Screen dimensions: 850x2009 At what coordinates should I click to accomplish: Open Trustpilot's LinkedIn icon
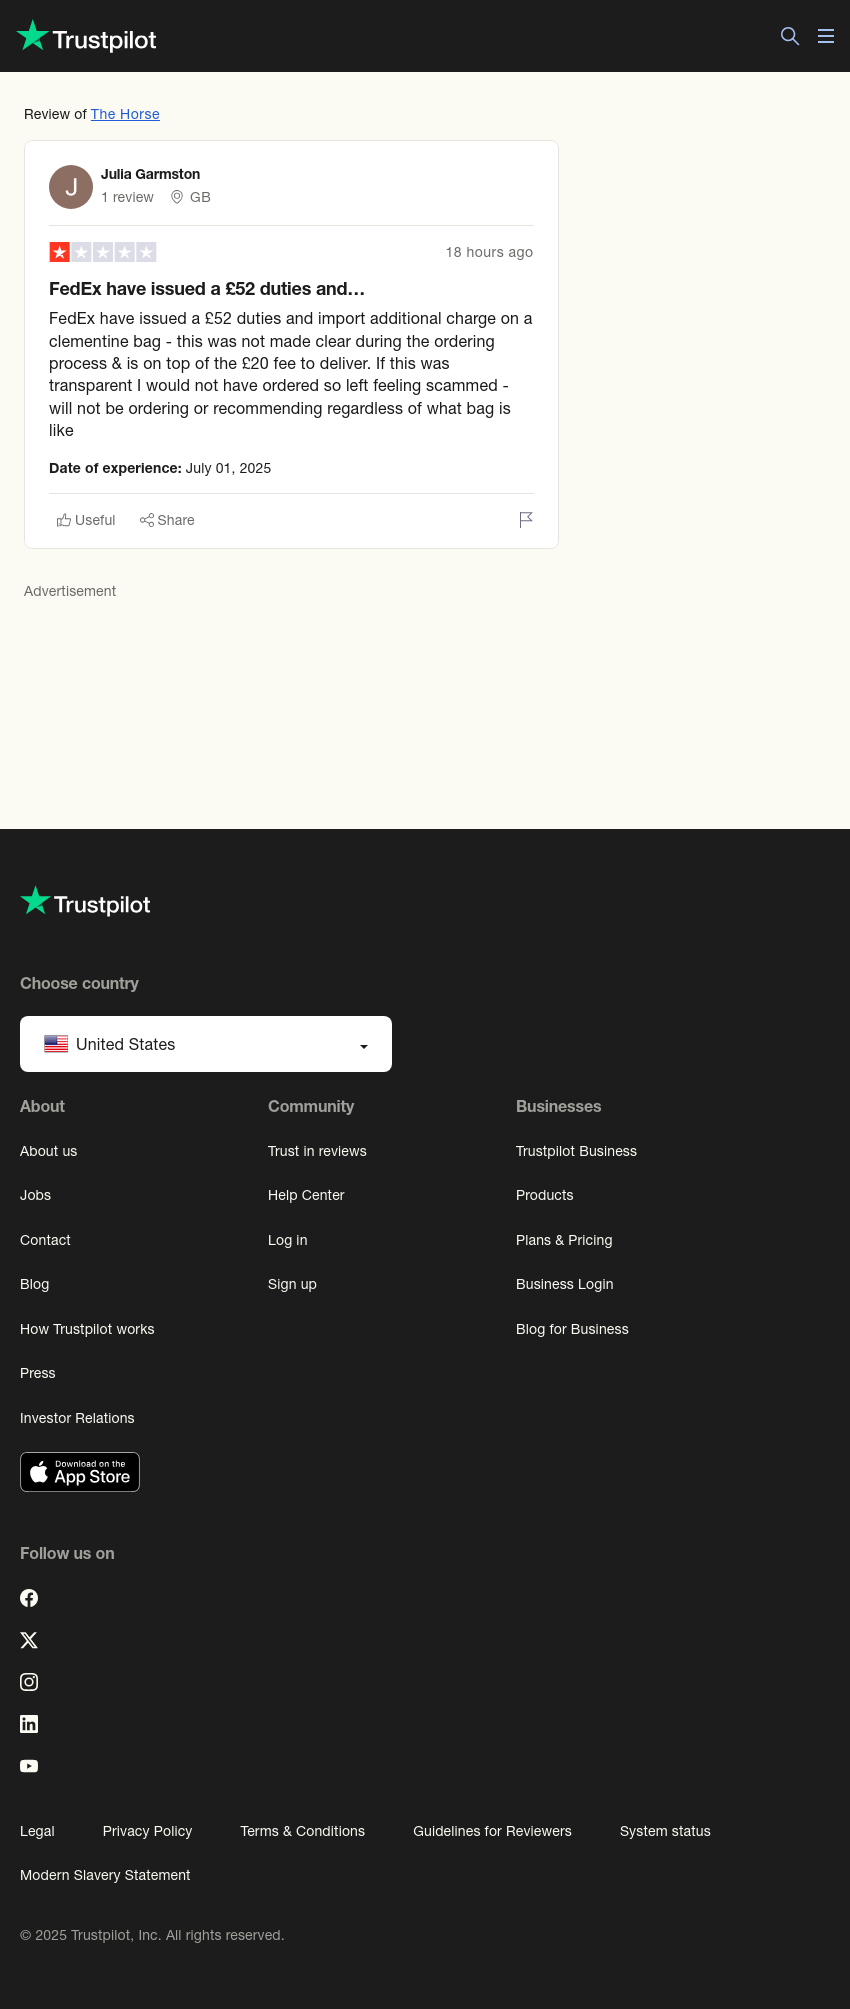29,1724
